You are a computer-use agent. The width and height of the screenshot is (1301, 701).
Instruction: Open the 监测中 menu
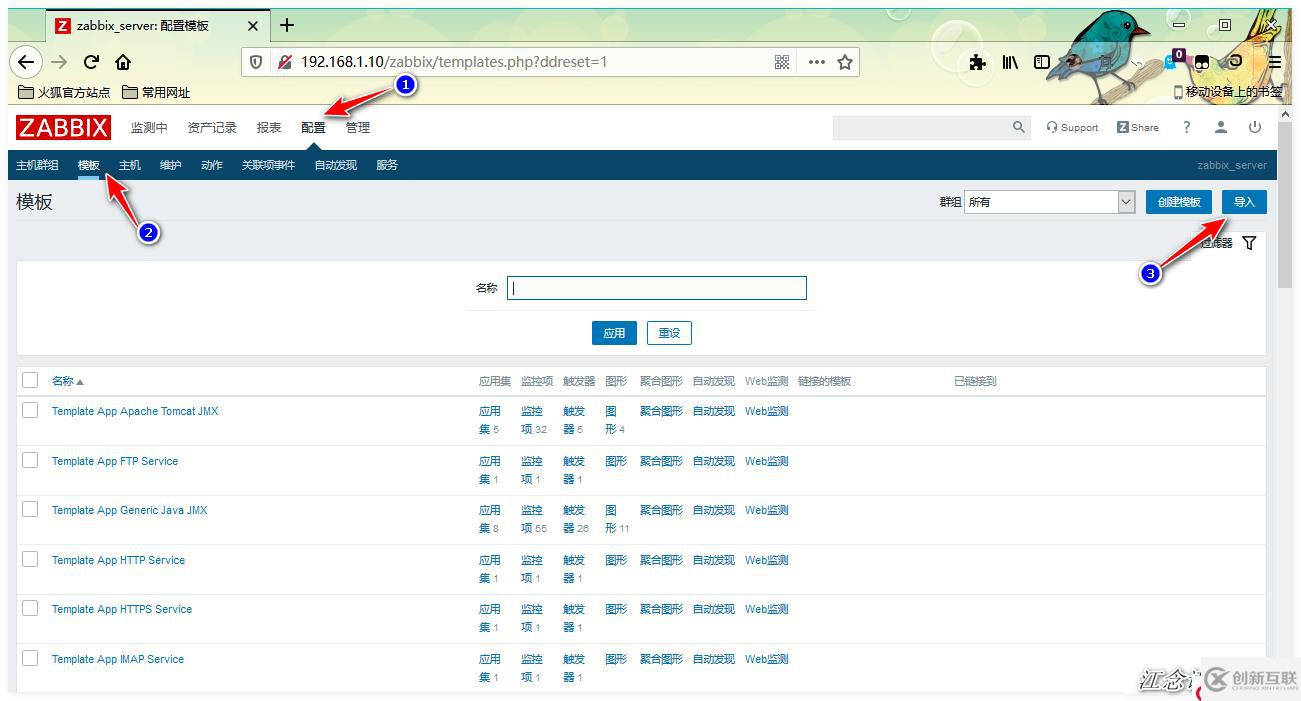point(149,128)
